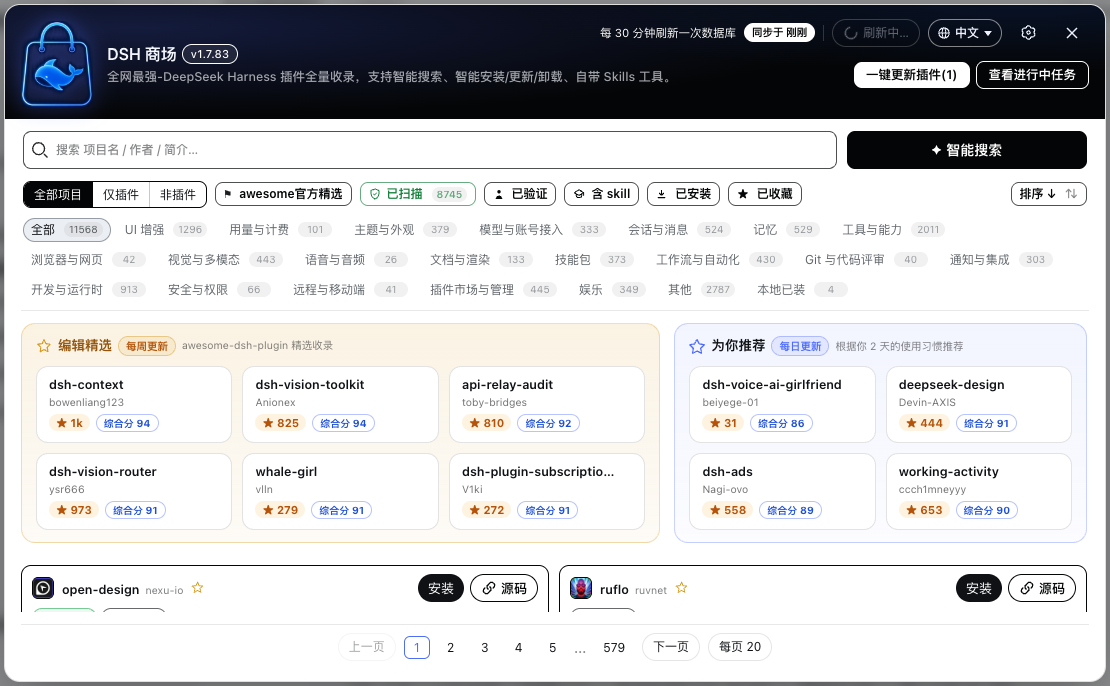The width and height of the screenshot is (1110, 686).
Task: Click the v1.7.83 version badge
Action: 210,54
